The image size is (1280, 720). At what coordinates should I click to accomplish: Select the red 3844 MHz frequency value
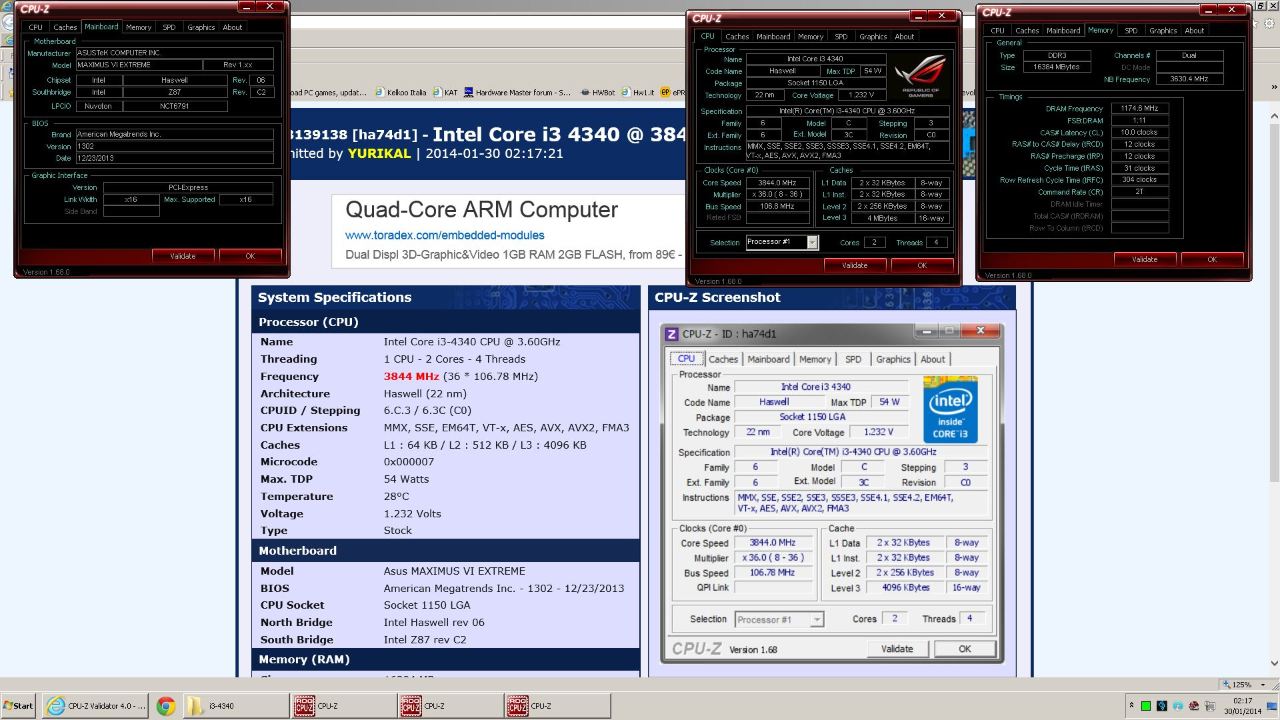[411, 376]
